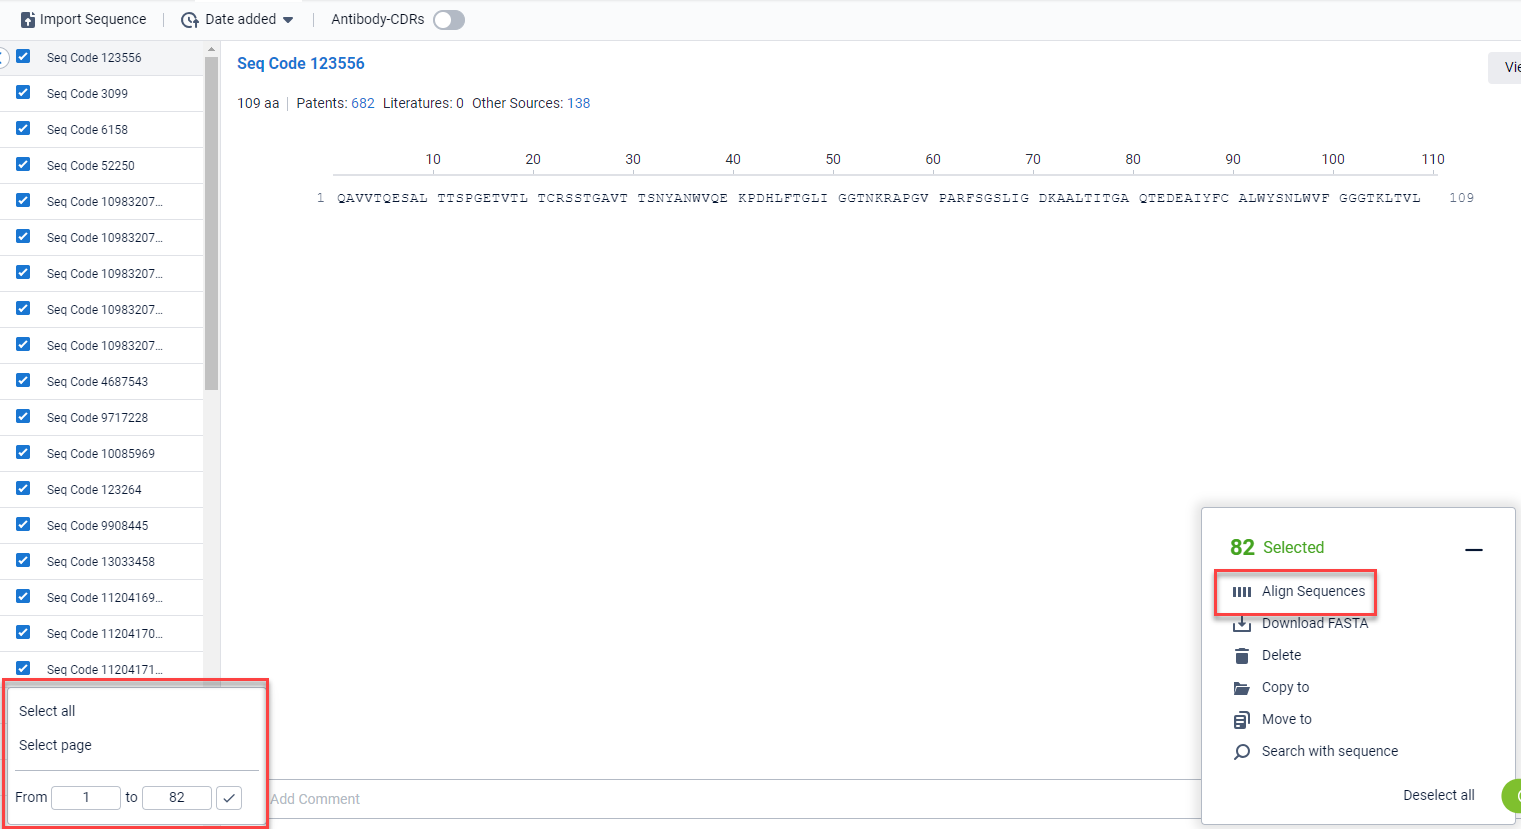
Task: Choose Select all from the selection menu
Action: click(x=47, y=711)
